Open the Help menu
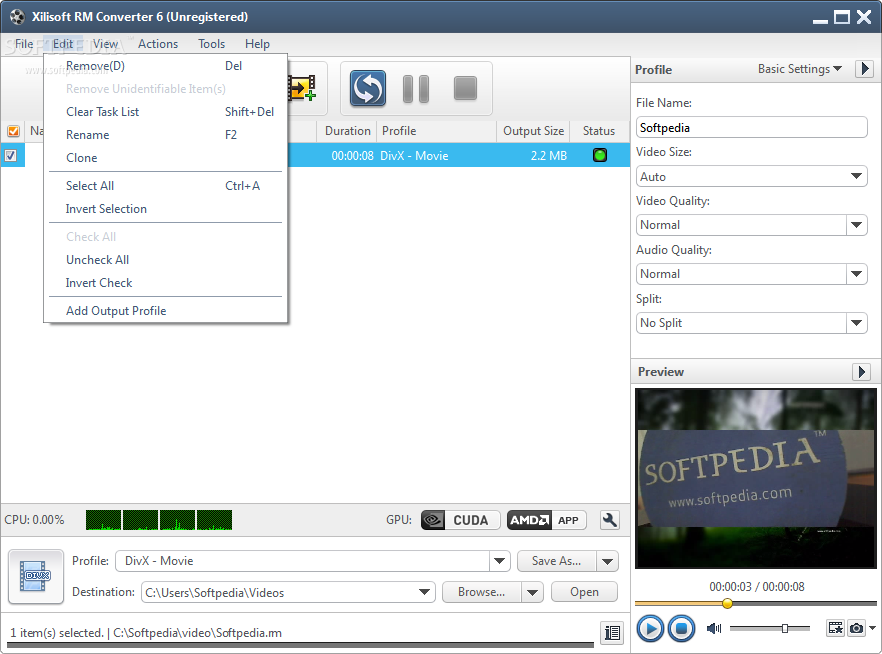This screenshot has width=882, height=654. pyautogui.click(x=257, y=44)
